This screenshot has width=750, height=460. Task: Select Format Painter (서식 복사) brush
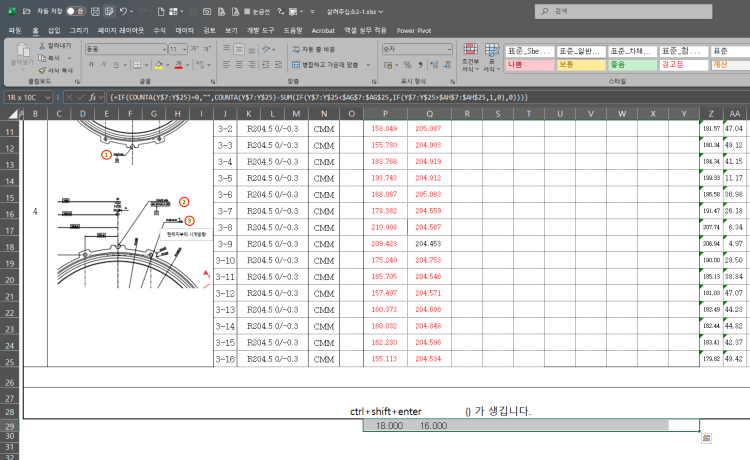click(x=42, y=70)
